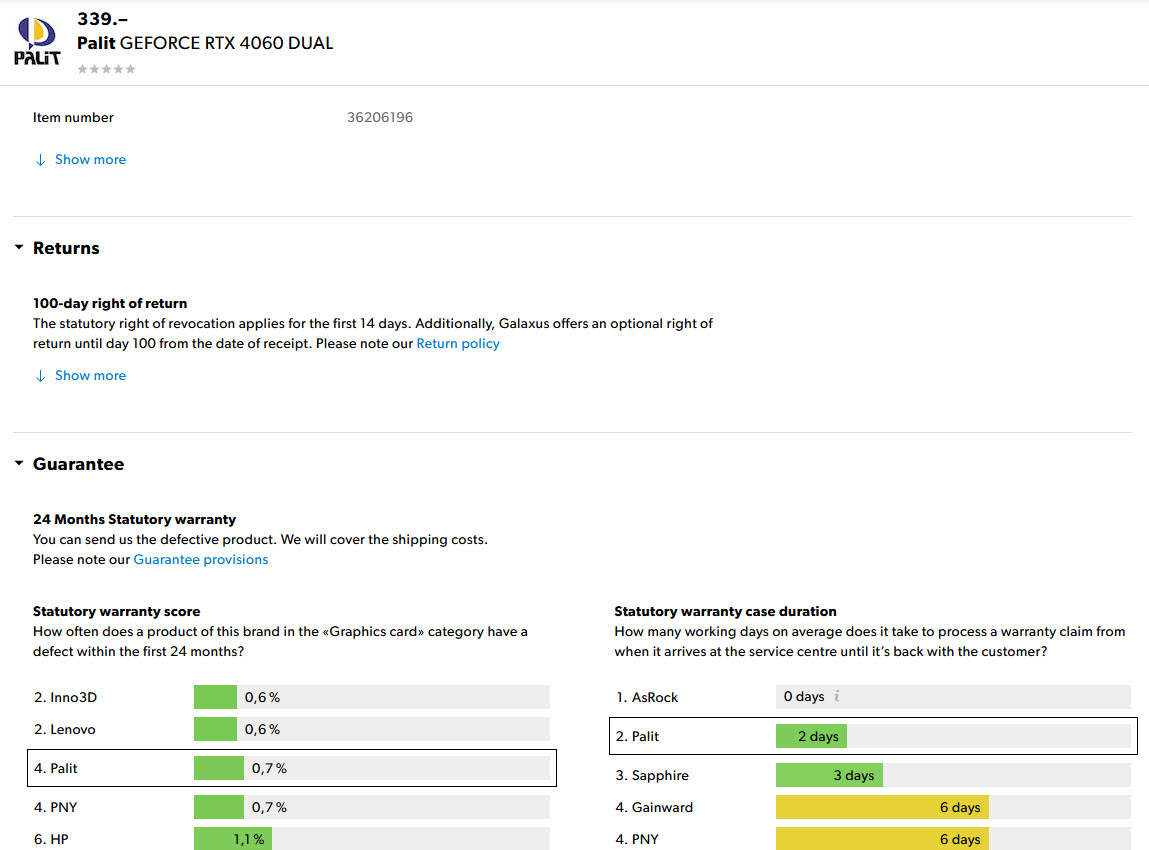
Task: Click the '2. Inno3D' brand row label
Action: [x=65, y=698]
